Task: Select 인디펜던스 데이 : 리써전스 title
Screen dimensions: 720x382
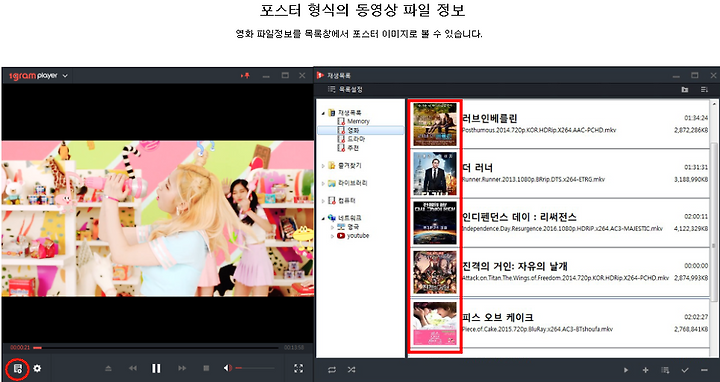Action: [519, 217]
